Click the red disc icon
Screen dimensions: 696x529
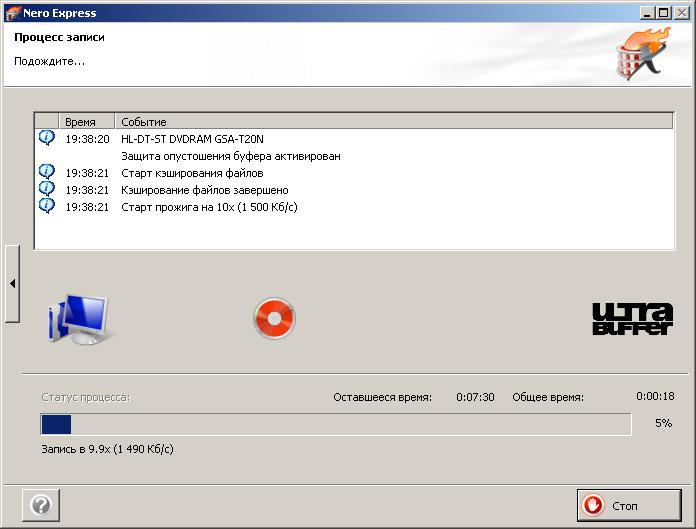point(274,319)
